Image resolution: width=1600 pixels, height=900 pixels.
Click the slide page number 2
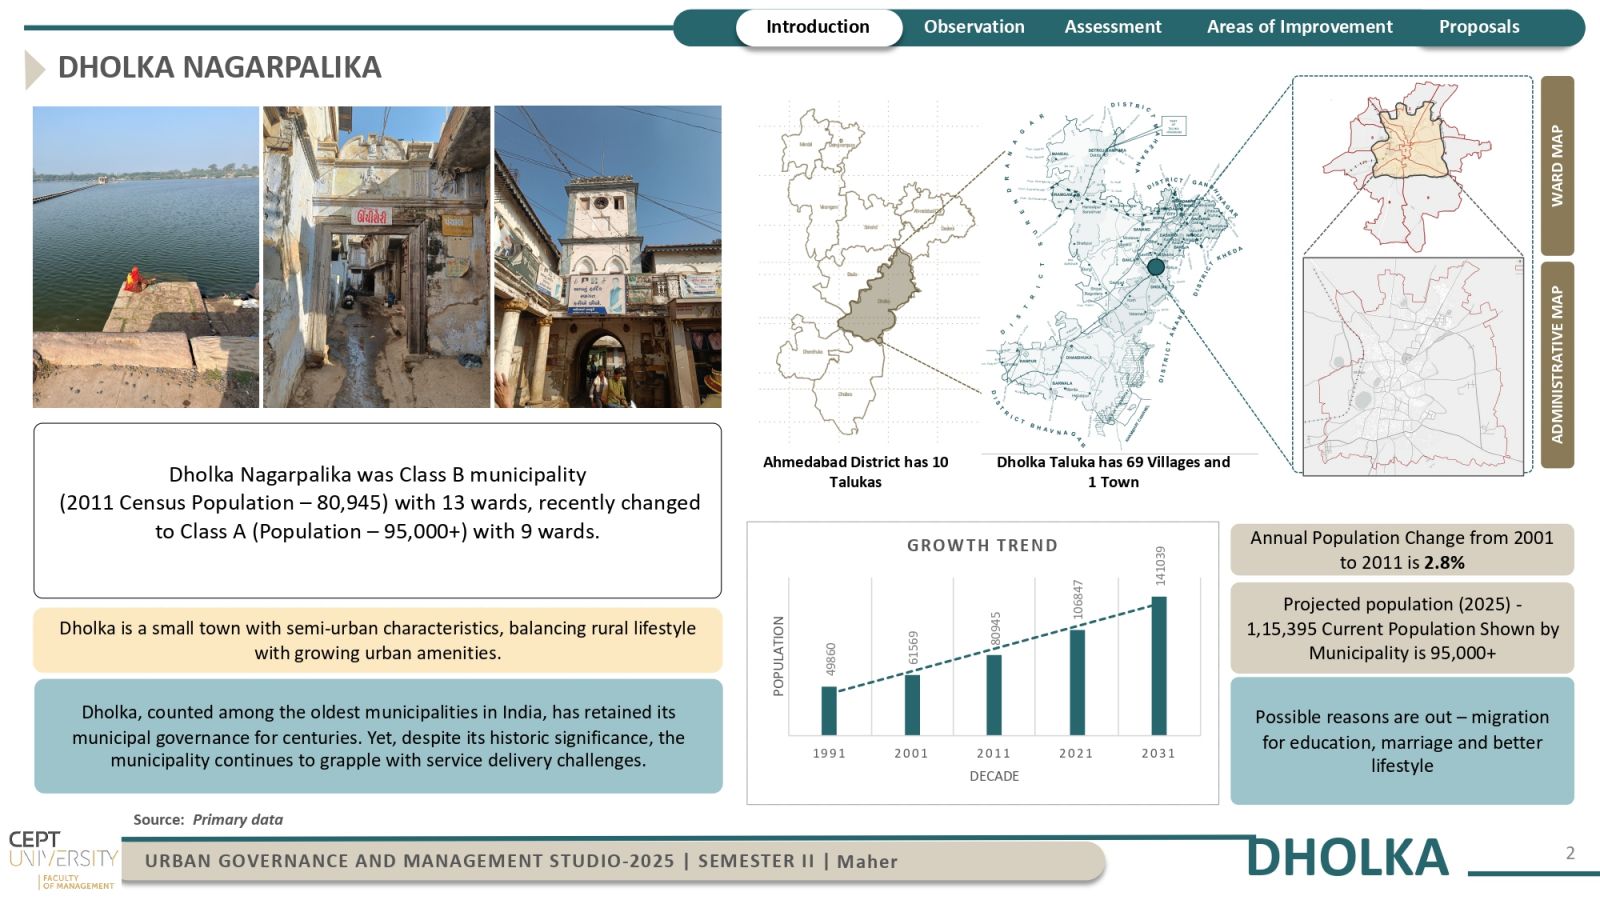point(1570,853)
